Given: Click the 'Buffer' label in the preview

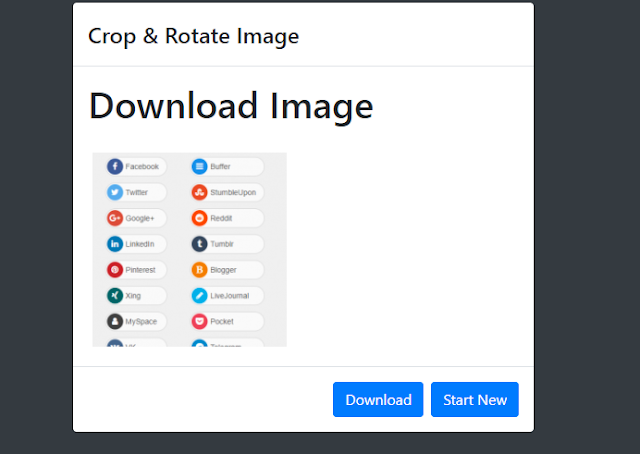Looking at the screenshot, I should [x=220, y=167].
